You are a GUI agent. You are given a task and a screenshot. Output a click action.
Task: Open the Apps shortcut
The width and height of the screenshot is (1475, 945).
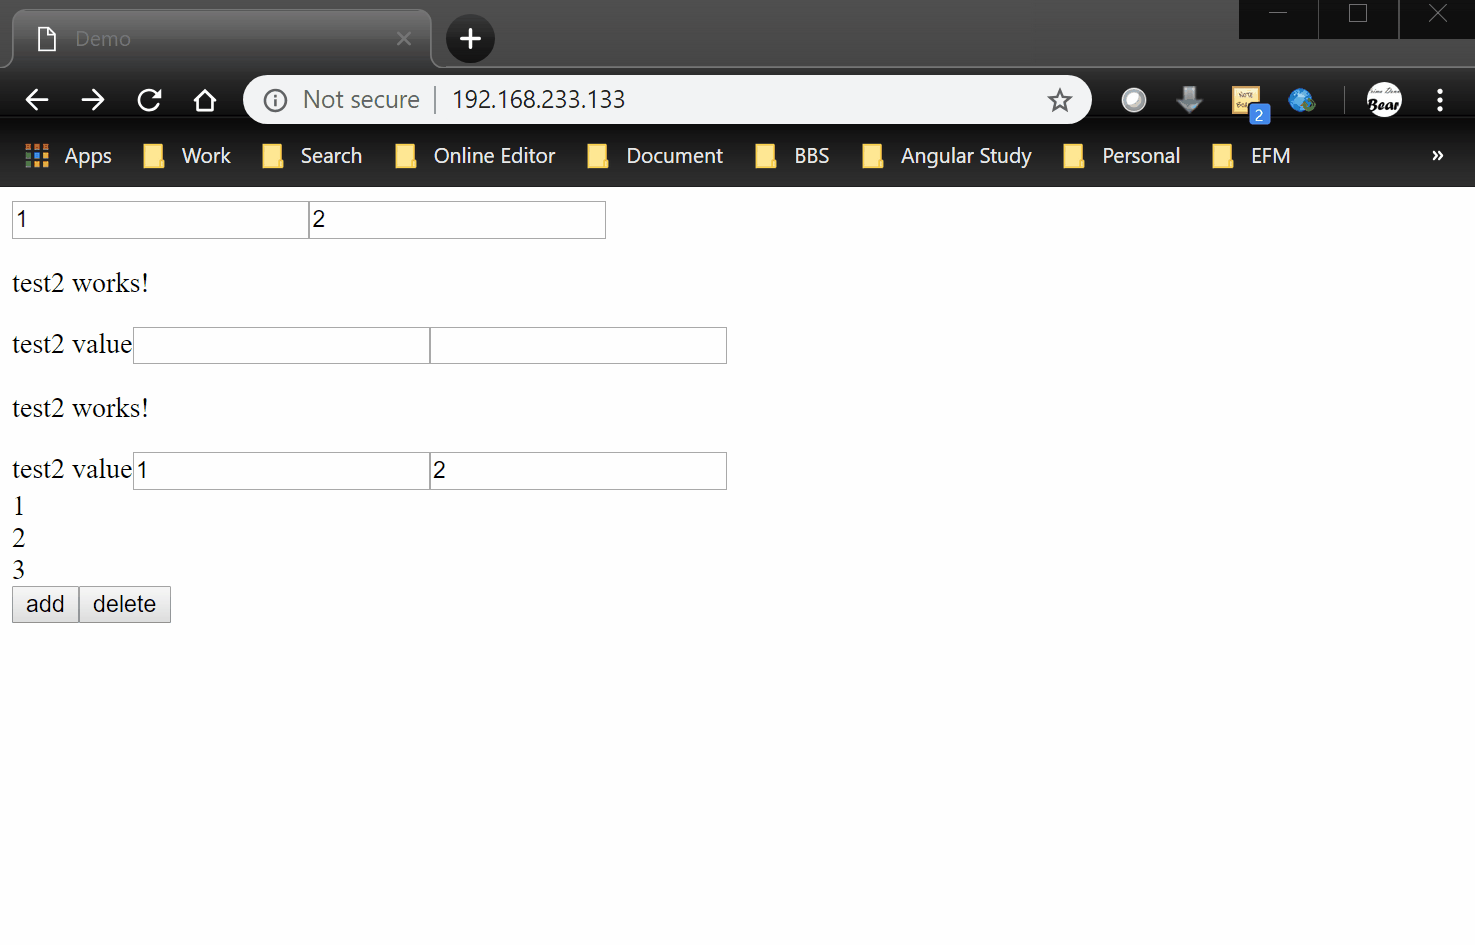click(x=68, y=156)
